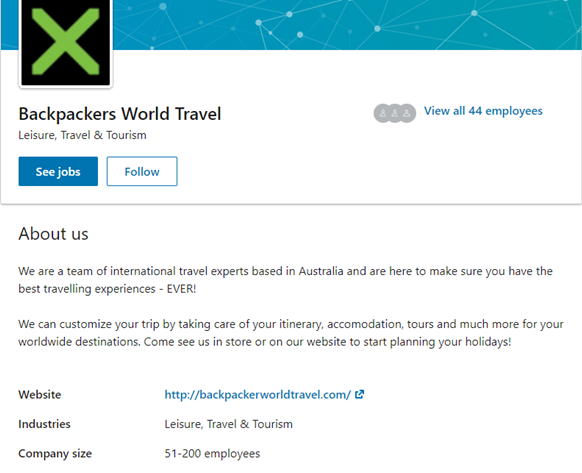Open View all 44 employees link

pos(483,111)
